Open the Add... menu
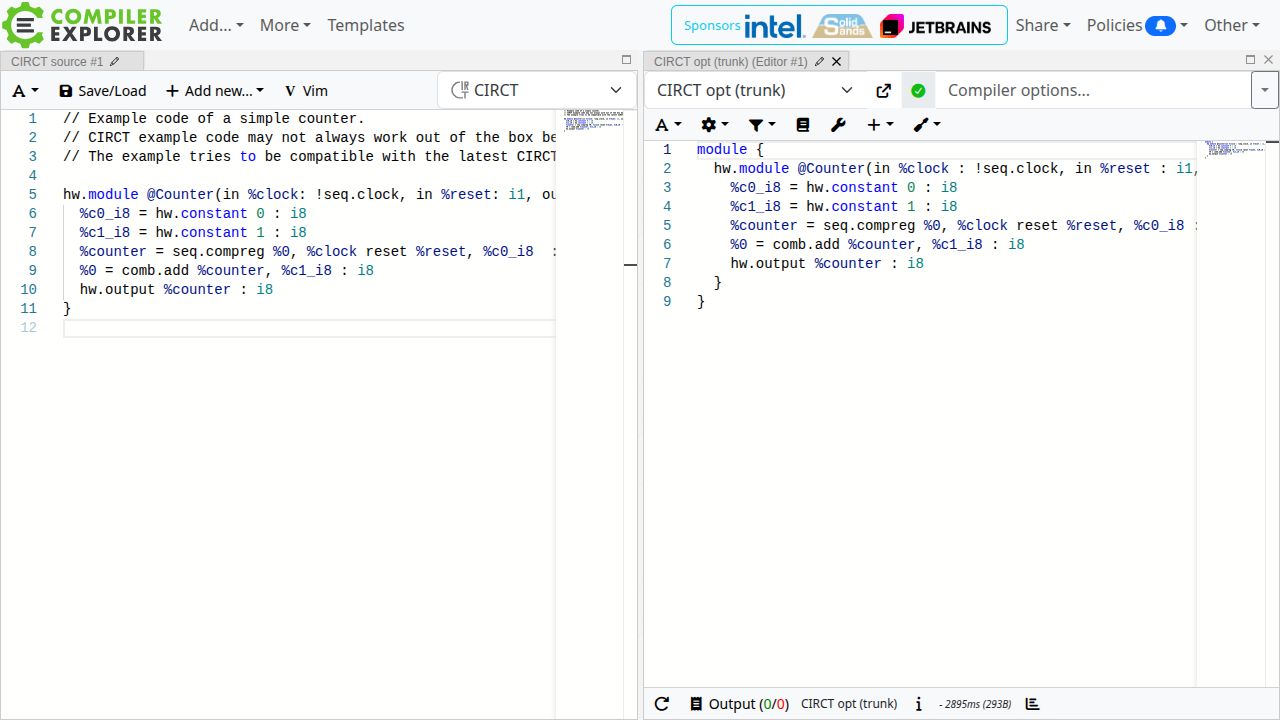Viewport: 1280px width, 720px height. [x=216, y=25]
